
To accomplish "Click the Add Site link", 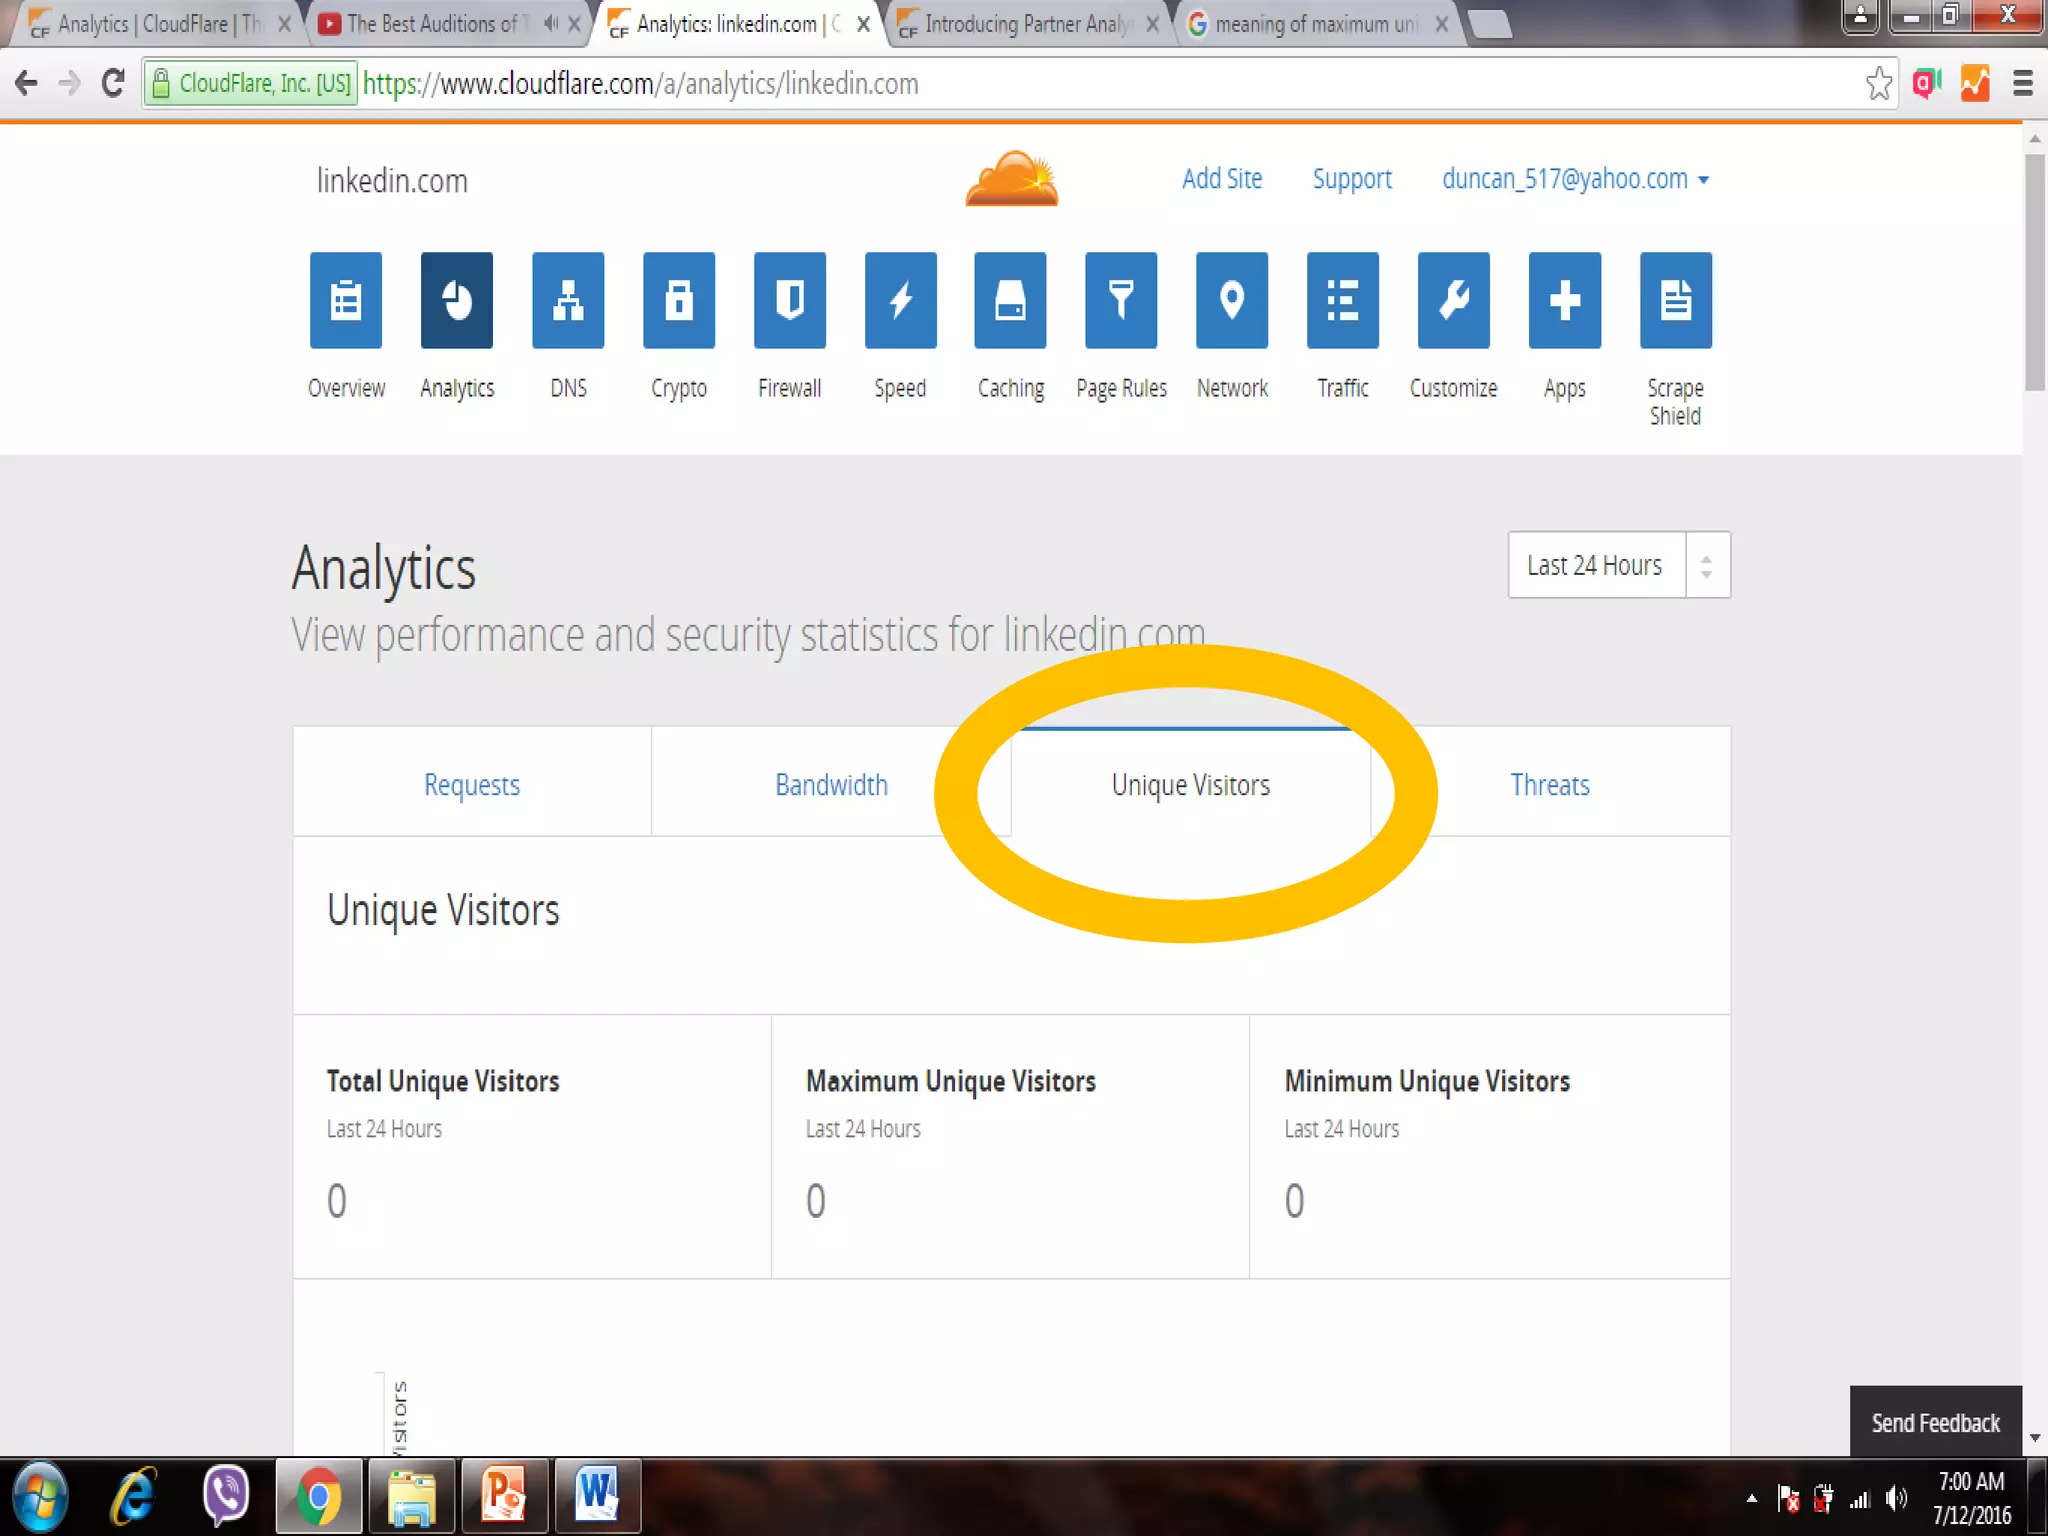I will point(1221,179).
